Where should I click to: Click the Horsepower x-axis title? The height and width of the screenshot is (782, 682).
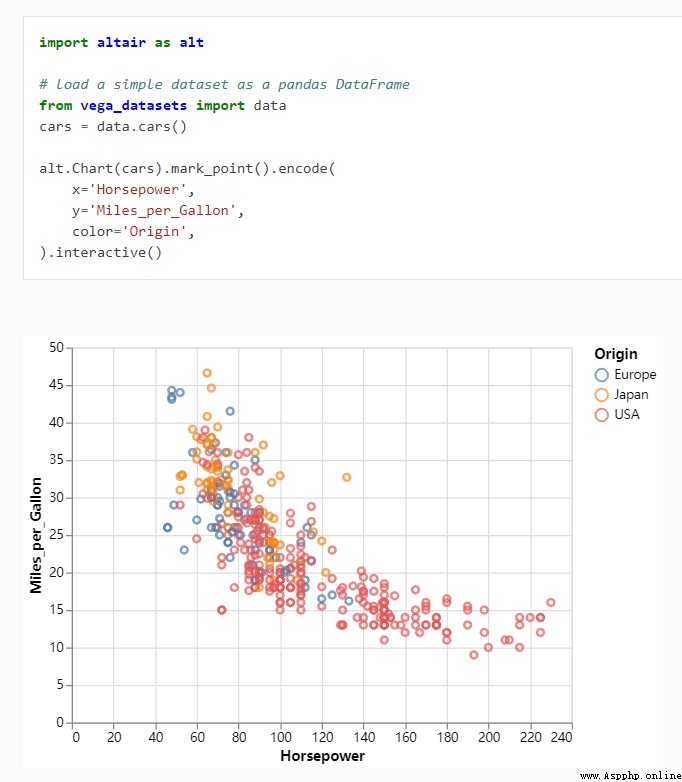(322, 756)
